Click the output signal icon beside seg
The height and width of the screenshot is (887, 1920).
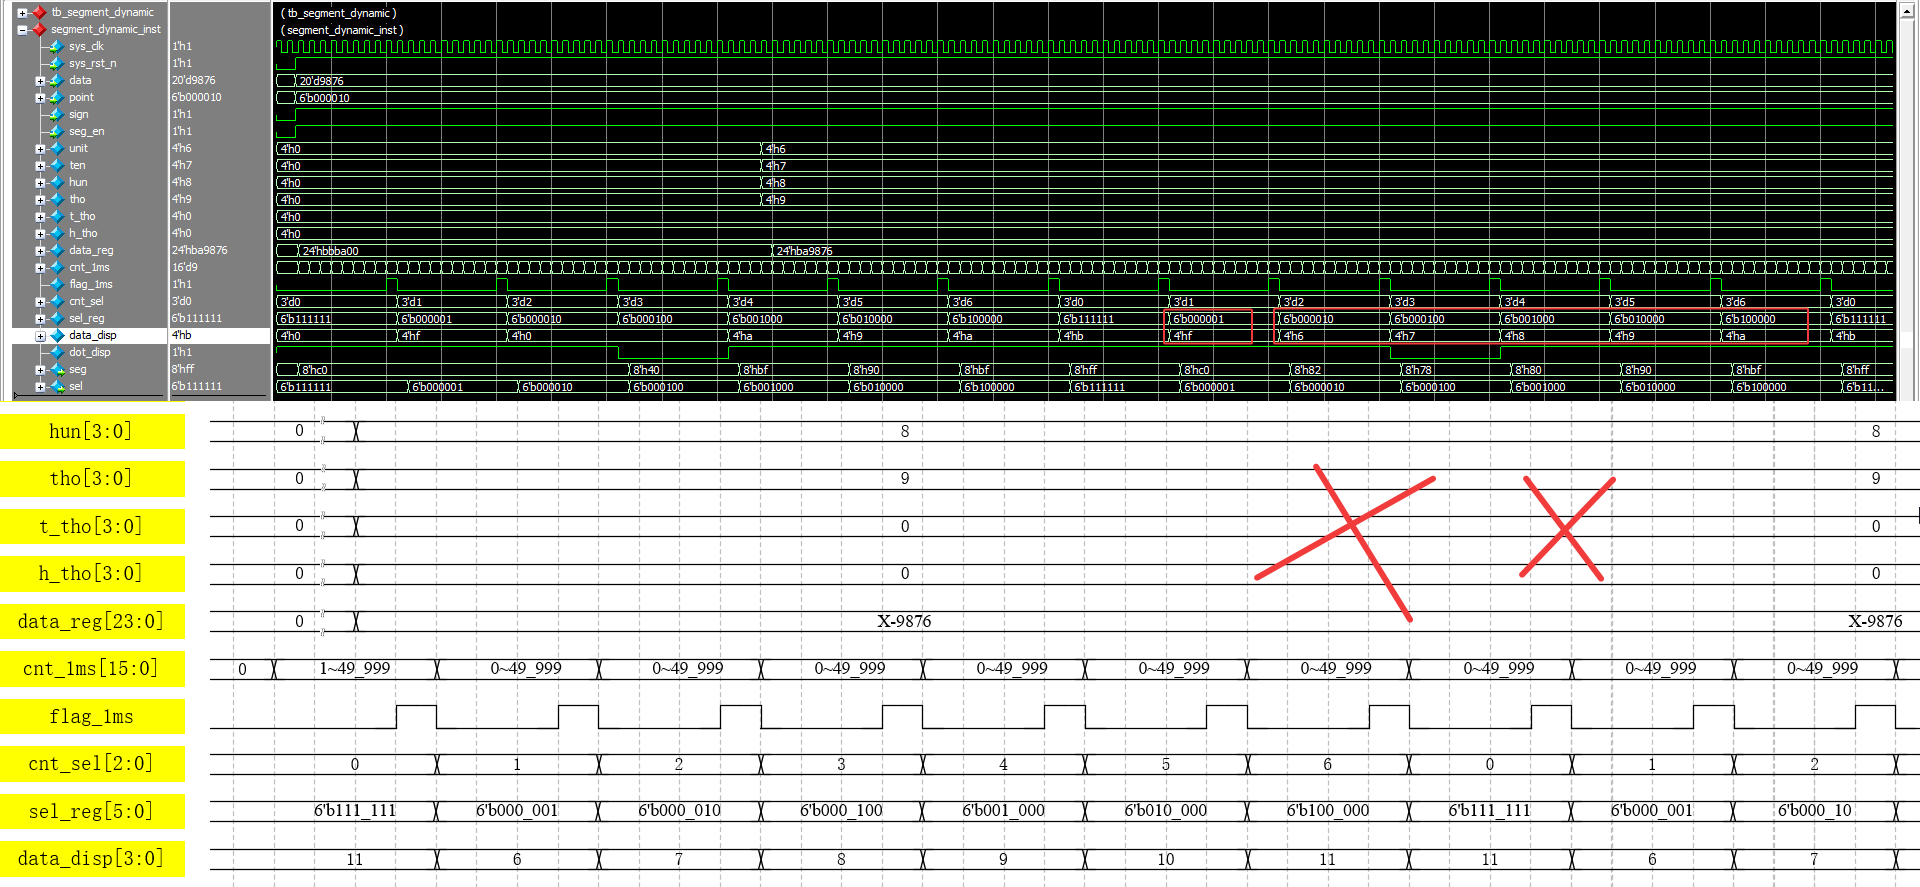point(57,369)
